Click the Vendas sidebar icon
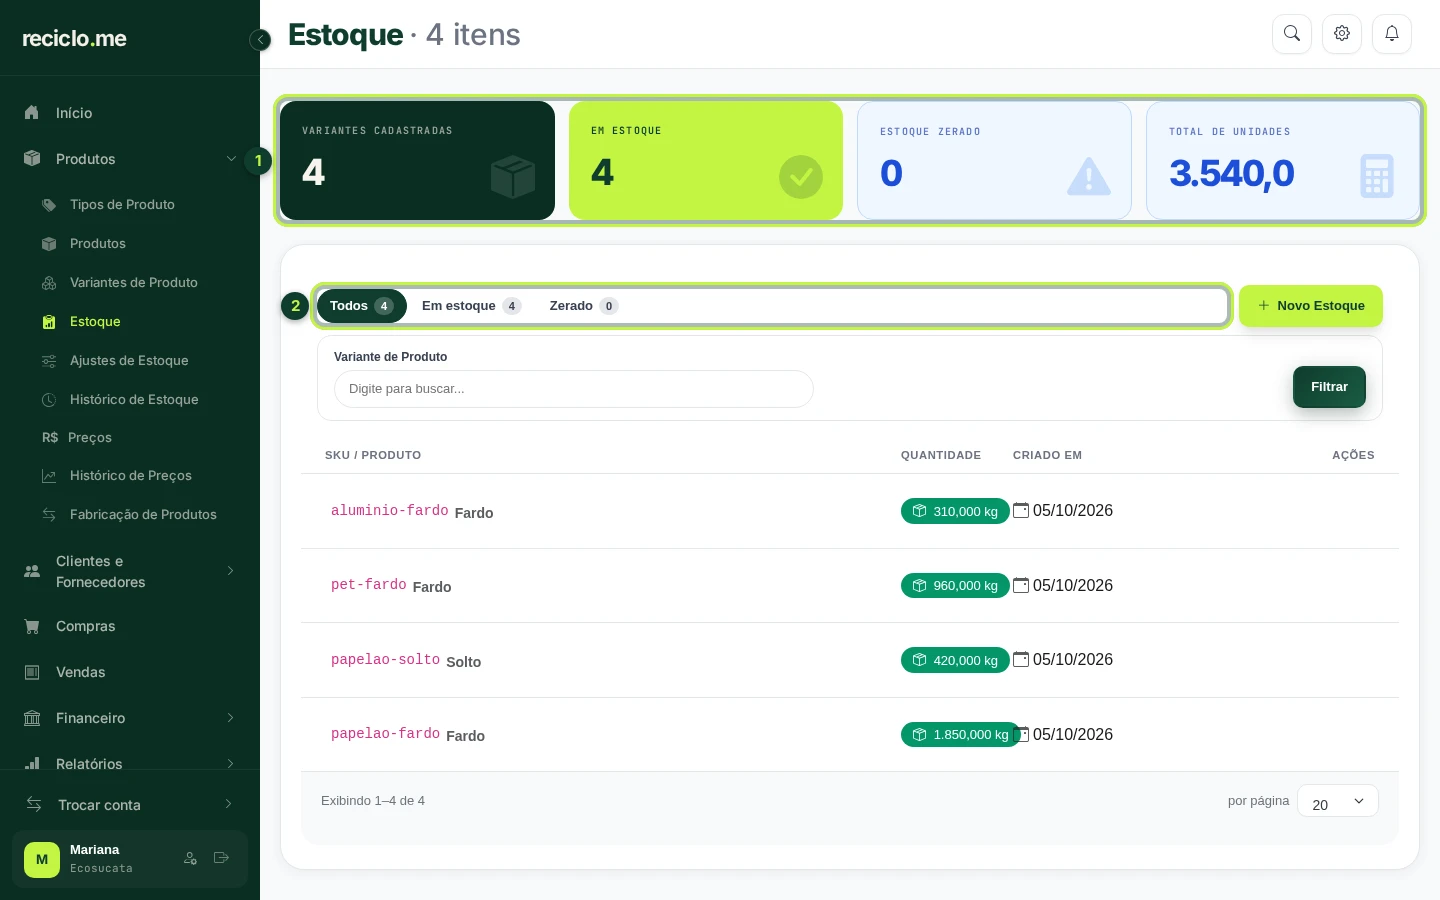 (32, 672)
